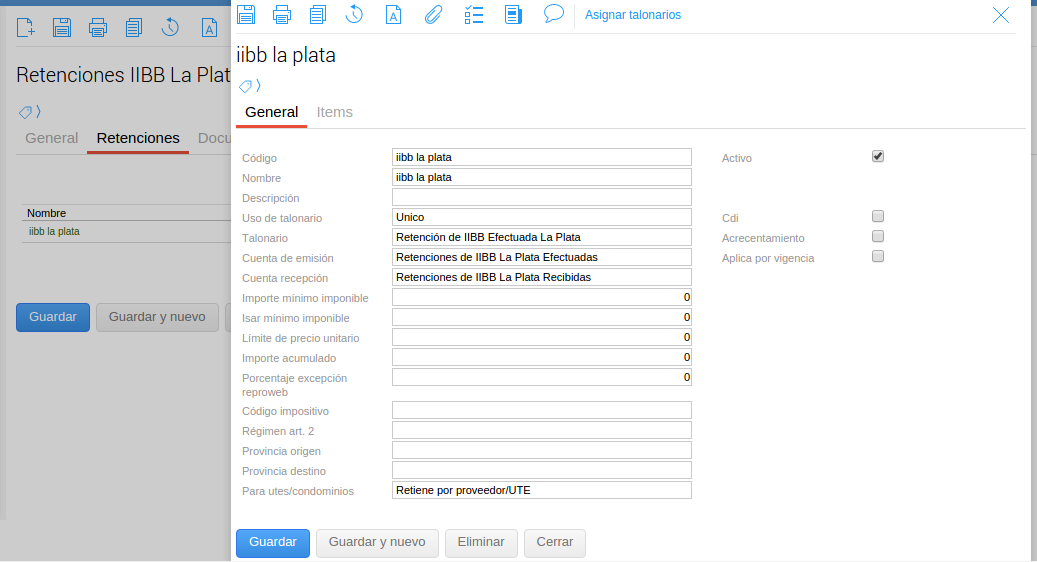Image resolution: width=1037 pixels, height=562 pixels.
Task: Toggle Aplica por vigencia checkbox
Action: [878, 257]
